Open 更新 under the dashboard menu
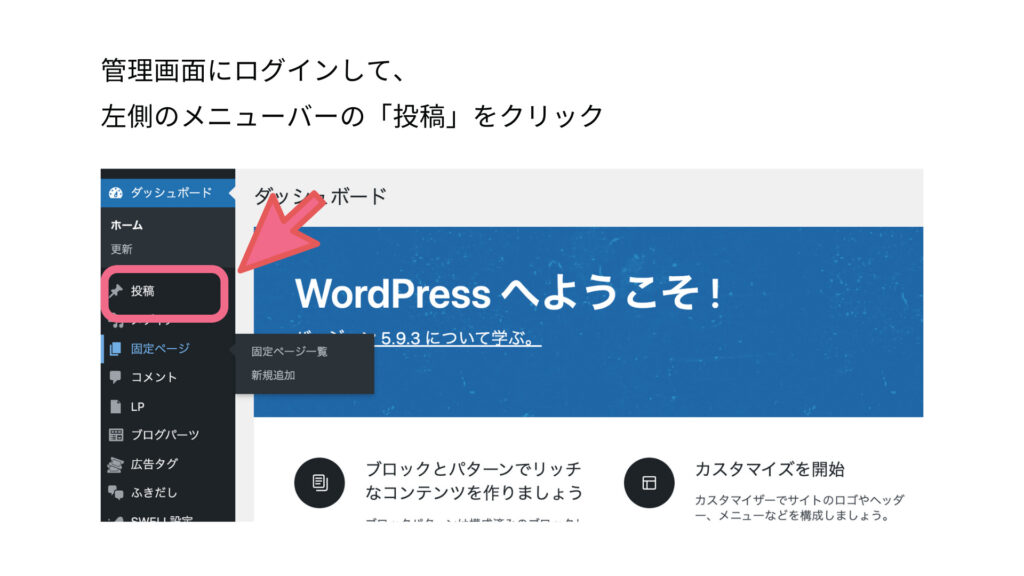This screenshot has width=1024, height=576. click(121, 249)
